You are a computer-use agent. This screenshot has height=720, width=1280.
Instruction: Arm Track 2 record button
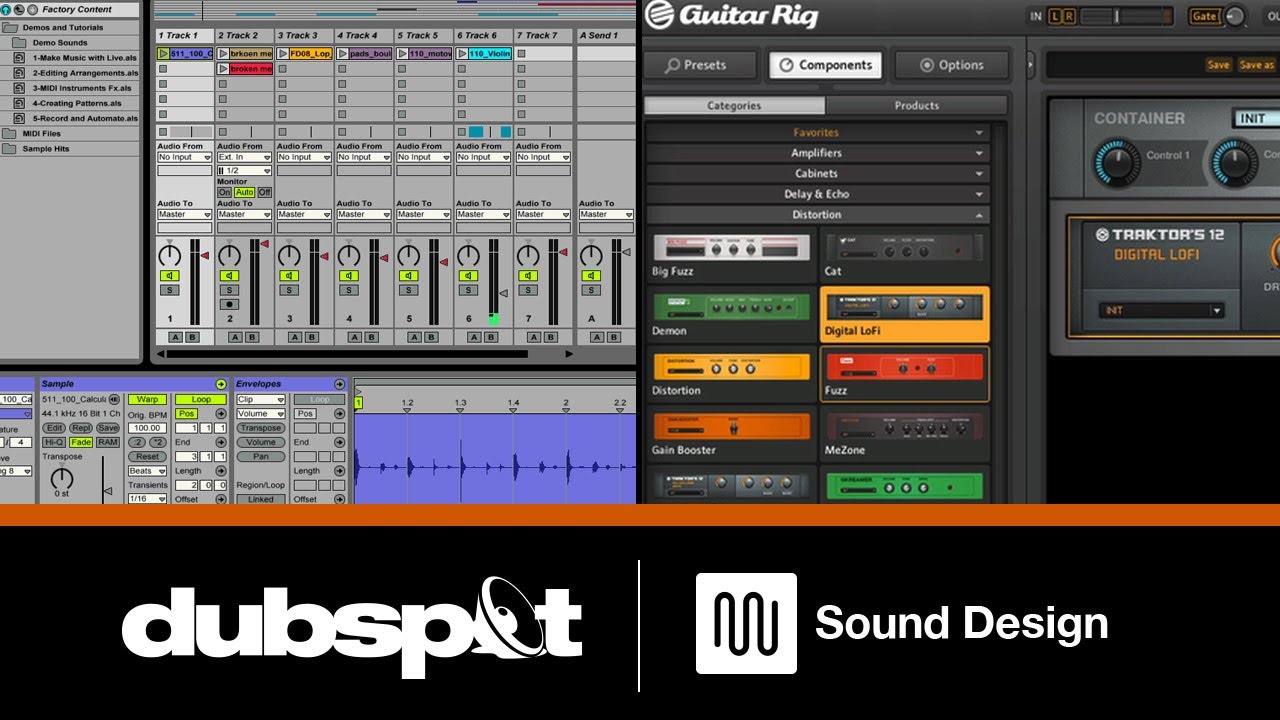click(230, 304)
